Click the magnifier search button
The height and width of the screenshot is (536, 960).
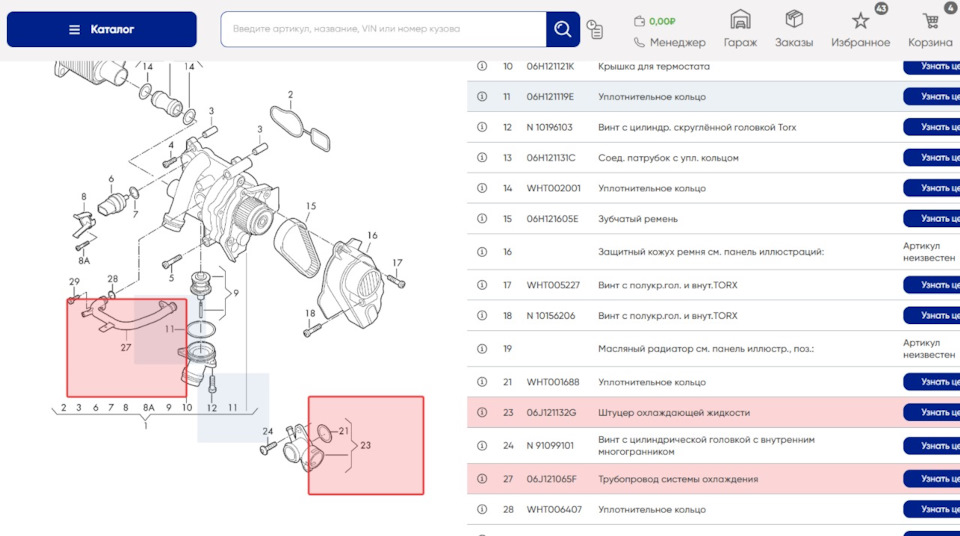click(x=562, y=30)
